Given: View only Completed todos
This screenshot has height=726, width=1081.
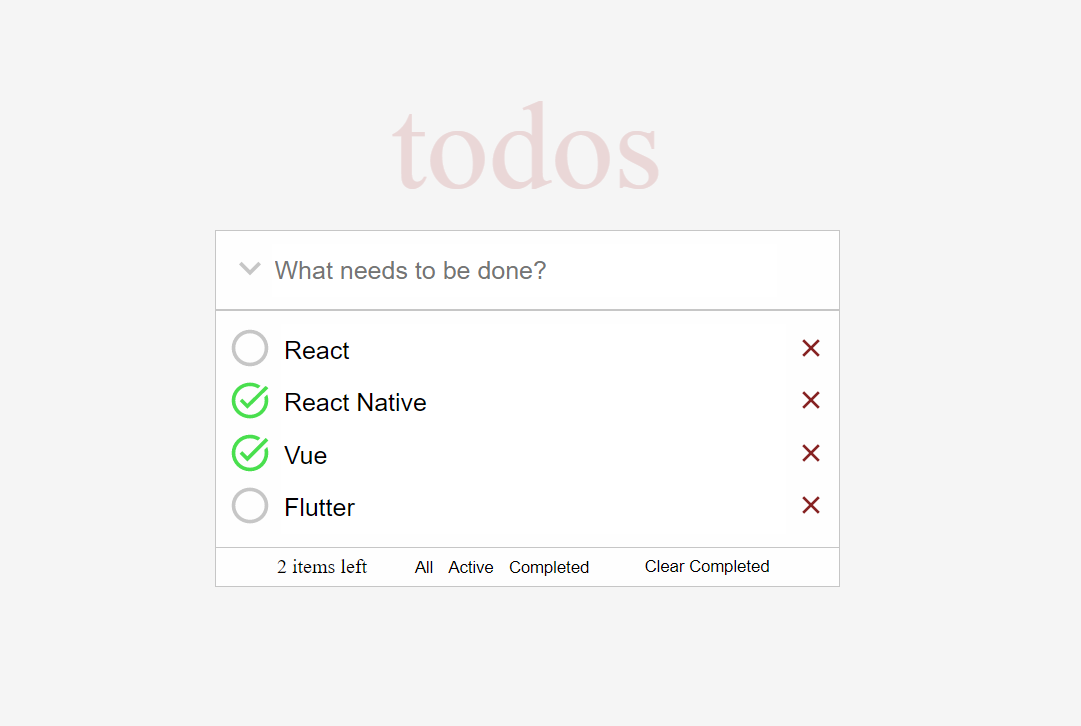Looking at the screenshot, I should [x=549, y=567].
